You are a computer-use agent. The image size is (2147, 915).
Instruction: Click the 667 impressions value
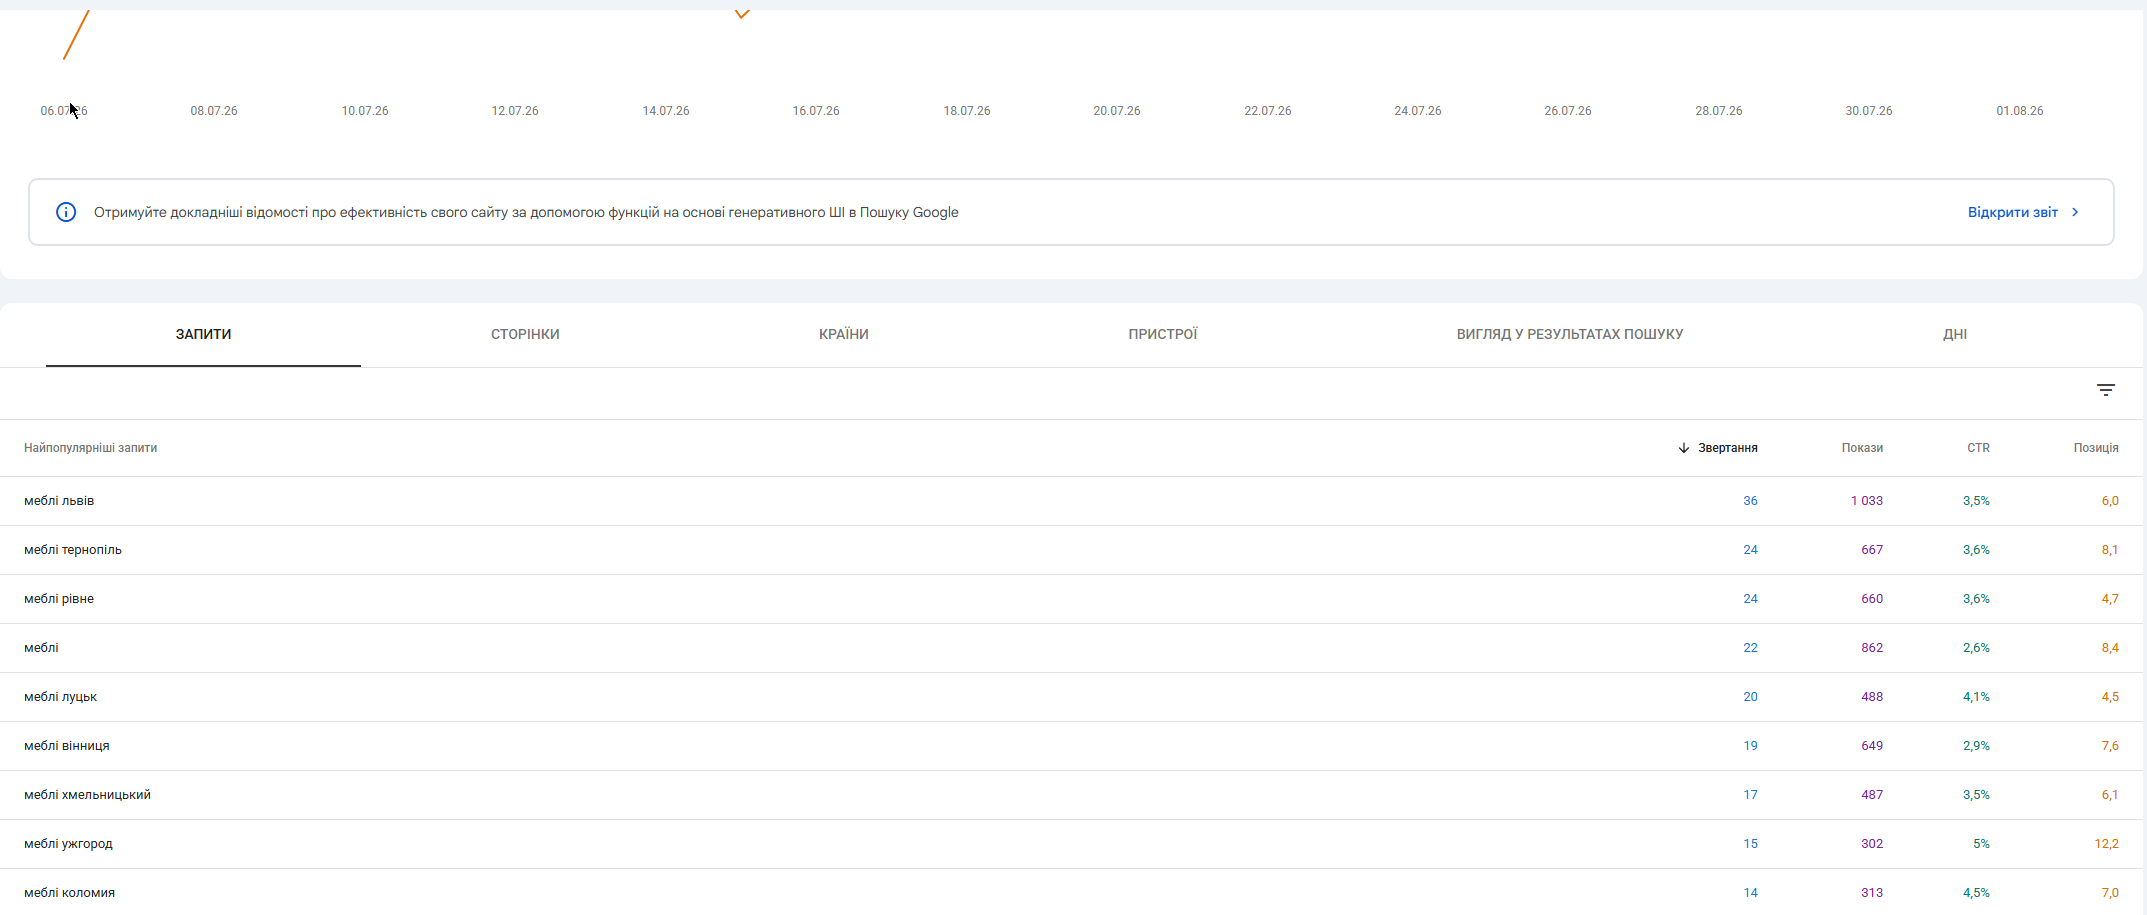coord(1872,550)
